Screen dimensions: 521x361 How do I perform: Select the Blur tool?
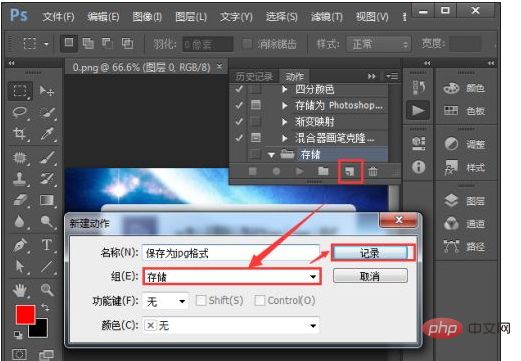click(20, 221)
